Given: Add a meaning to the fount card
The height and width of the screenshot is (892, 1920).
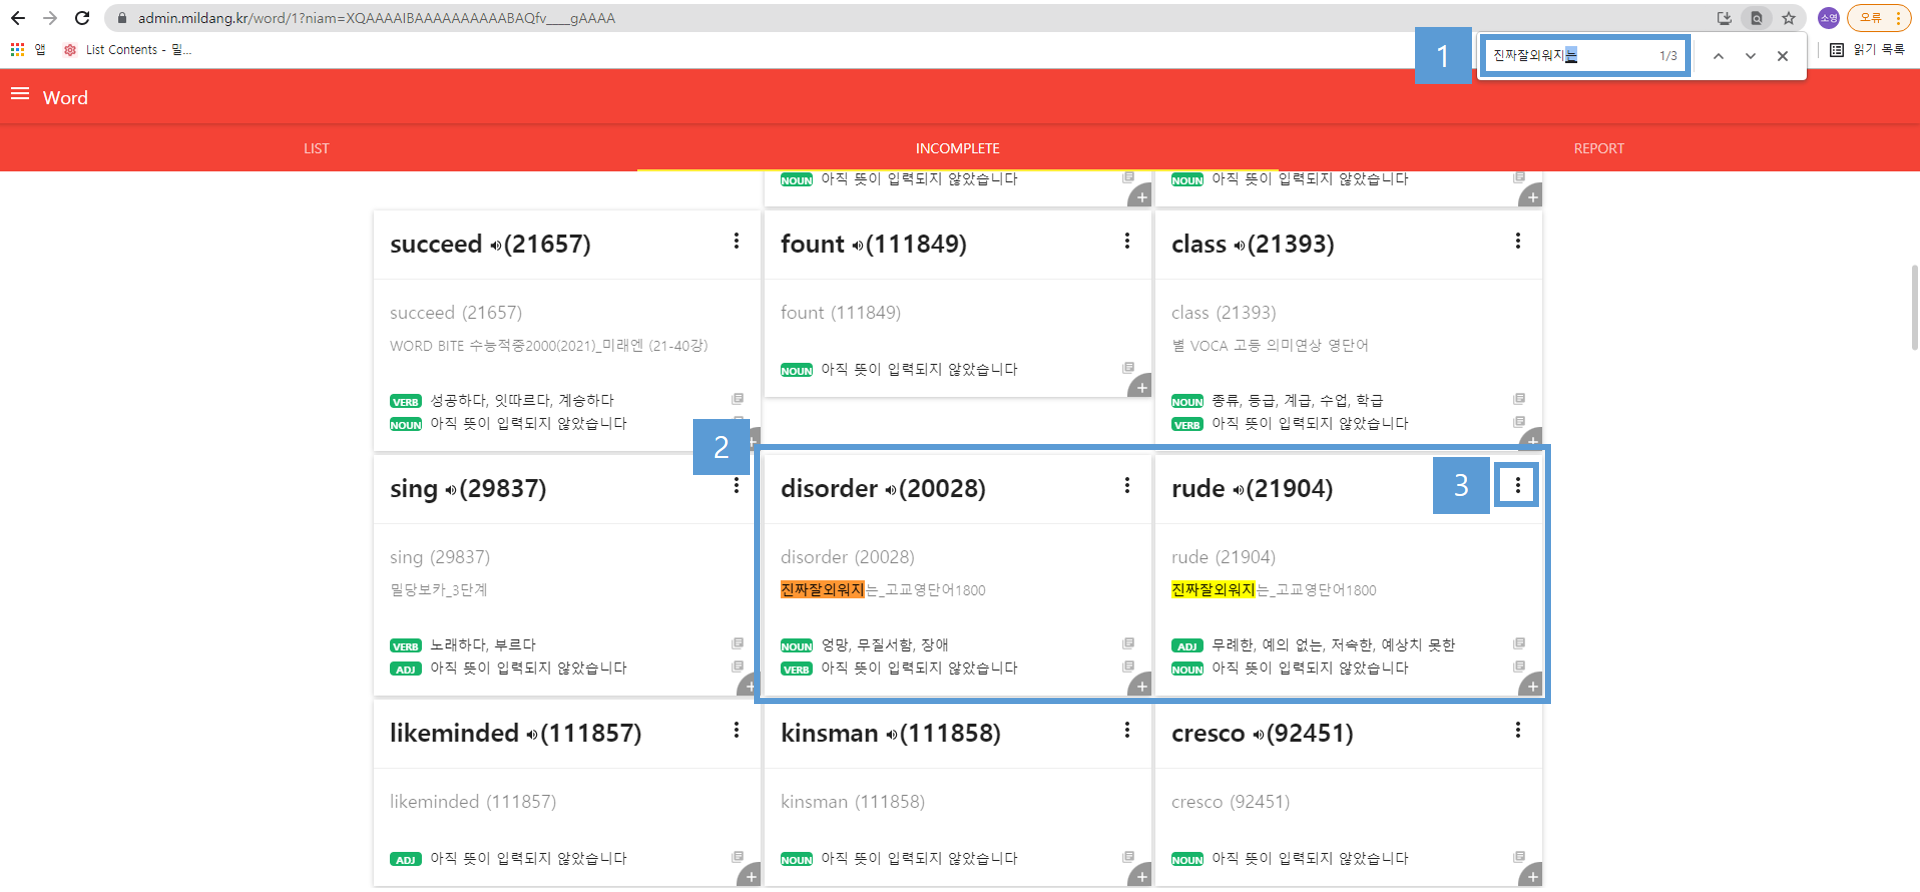Looking at the screenshot, I should point(1141,387).
